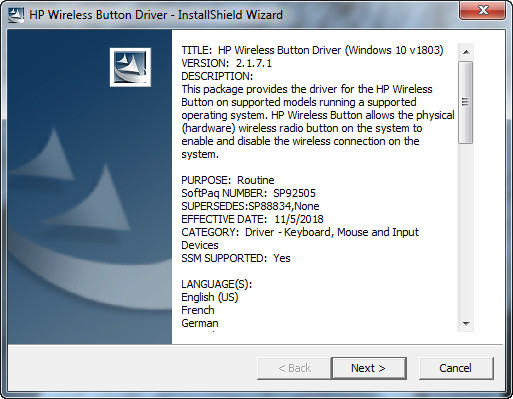Close the wizard window with X
The image size is (513, 399).
pos(482,10)
